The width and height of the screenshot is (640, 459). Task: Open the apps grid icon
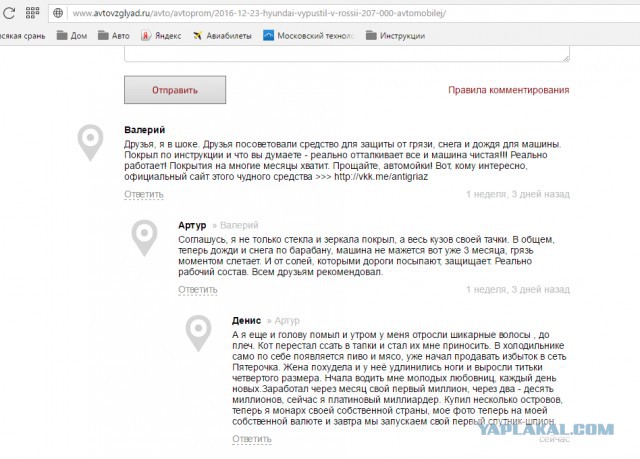coord(32,13)
